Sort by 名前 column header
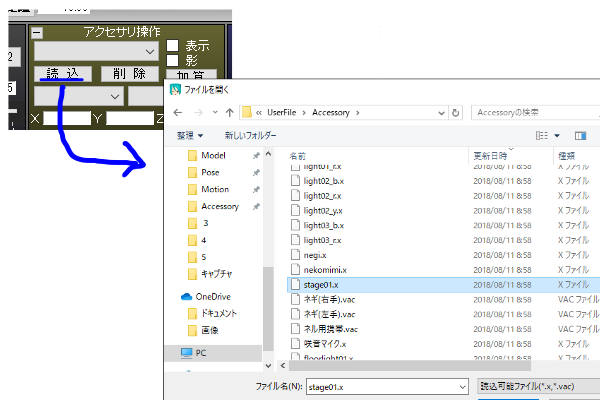Image resolution: width=600 pixels, height=400 pixels. point(298,156)
